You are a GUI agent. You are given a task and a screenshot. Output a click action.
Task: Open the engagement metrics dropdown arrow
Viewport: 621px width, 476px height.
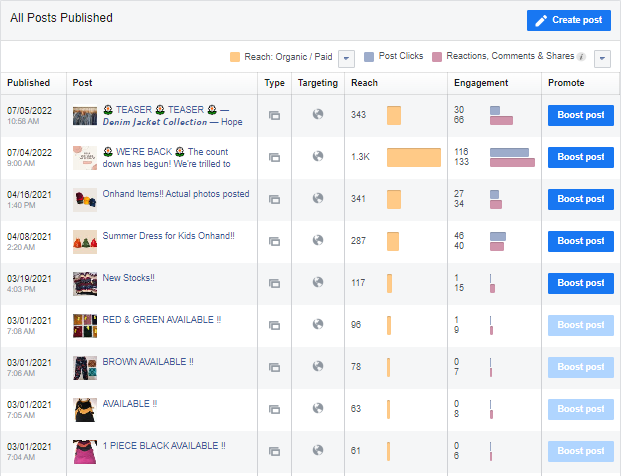602,59
